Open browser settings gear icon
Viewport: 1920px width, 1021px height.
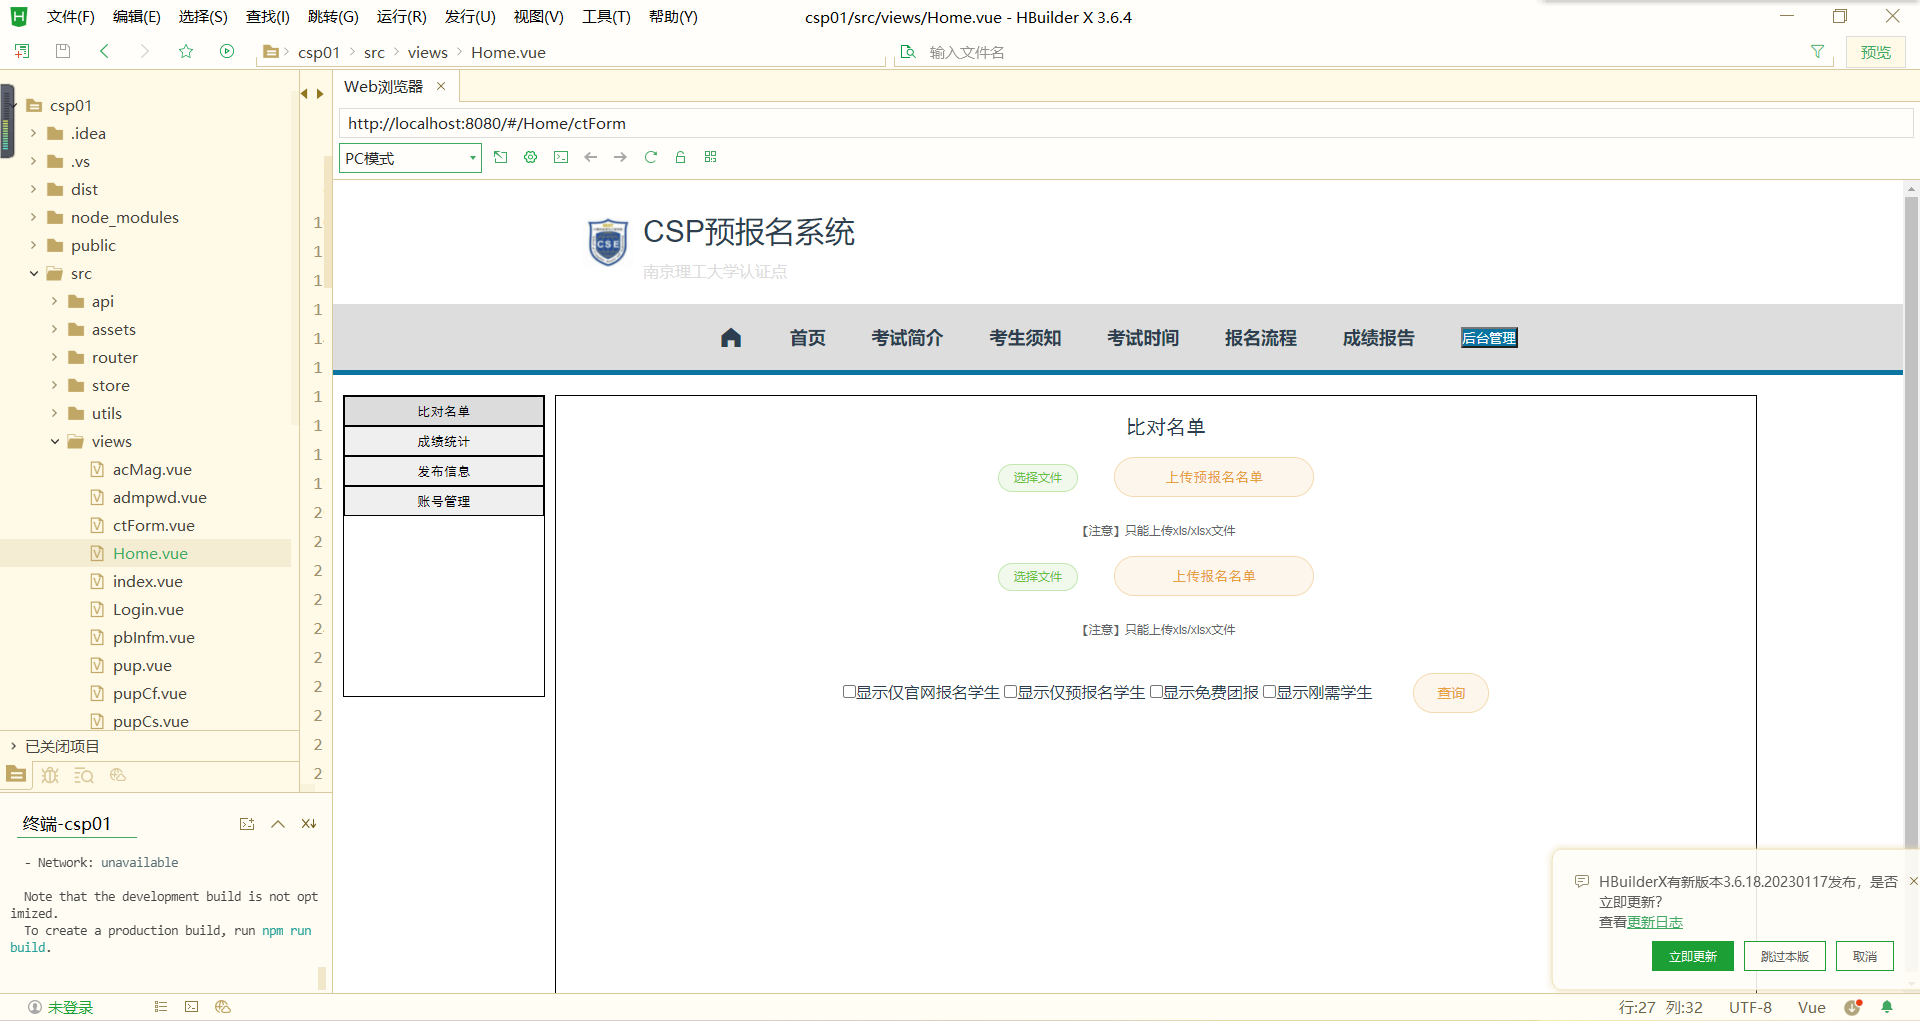[x=531, y=157]
